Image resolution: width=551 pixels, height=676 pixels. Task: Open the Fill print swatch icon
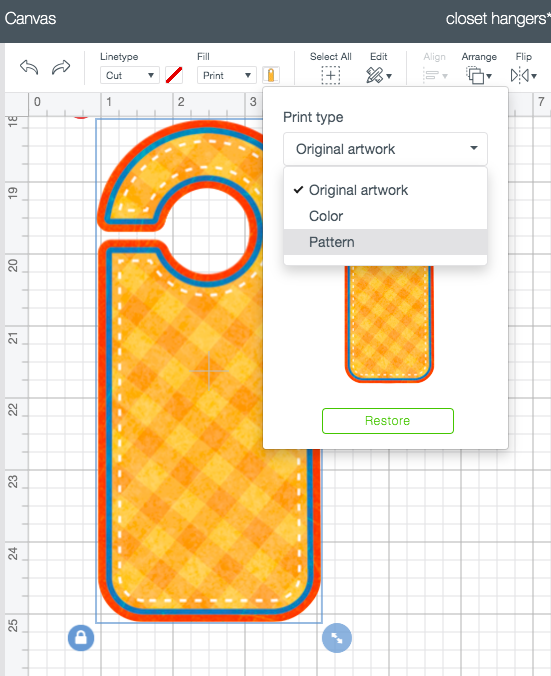271,75
